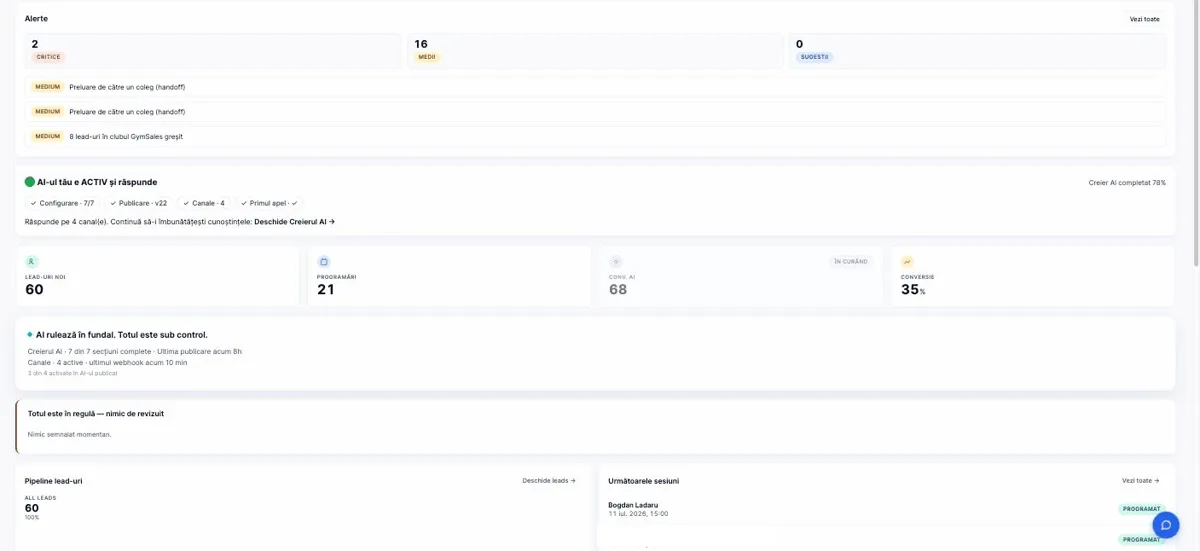
Task: Click Totul este în regulă review heading
Action: click(96, 413)
